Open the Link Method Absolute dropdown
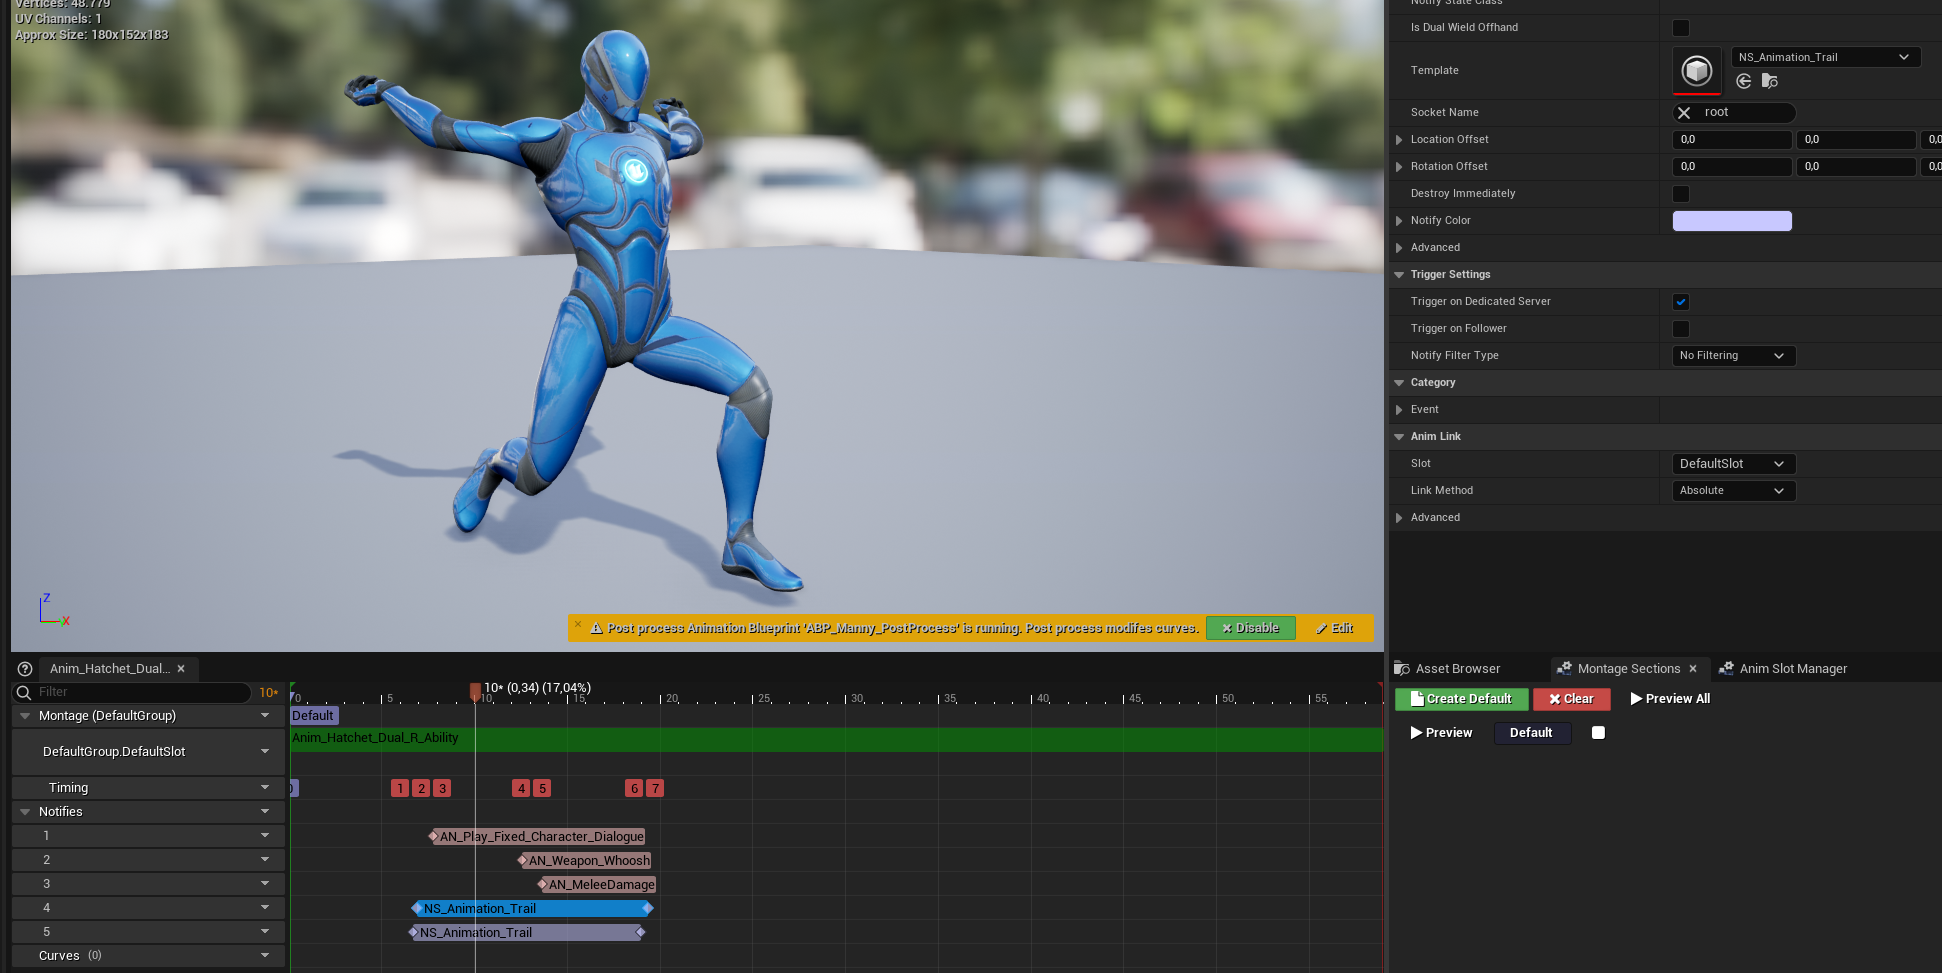 point(1733,491)
